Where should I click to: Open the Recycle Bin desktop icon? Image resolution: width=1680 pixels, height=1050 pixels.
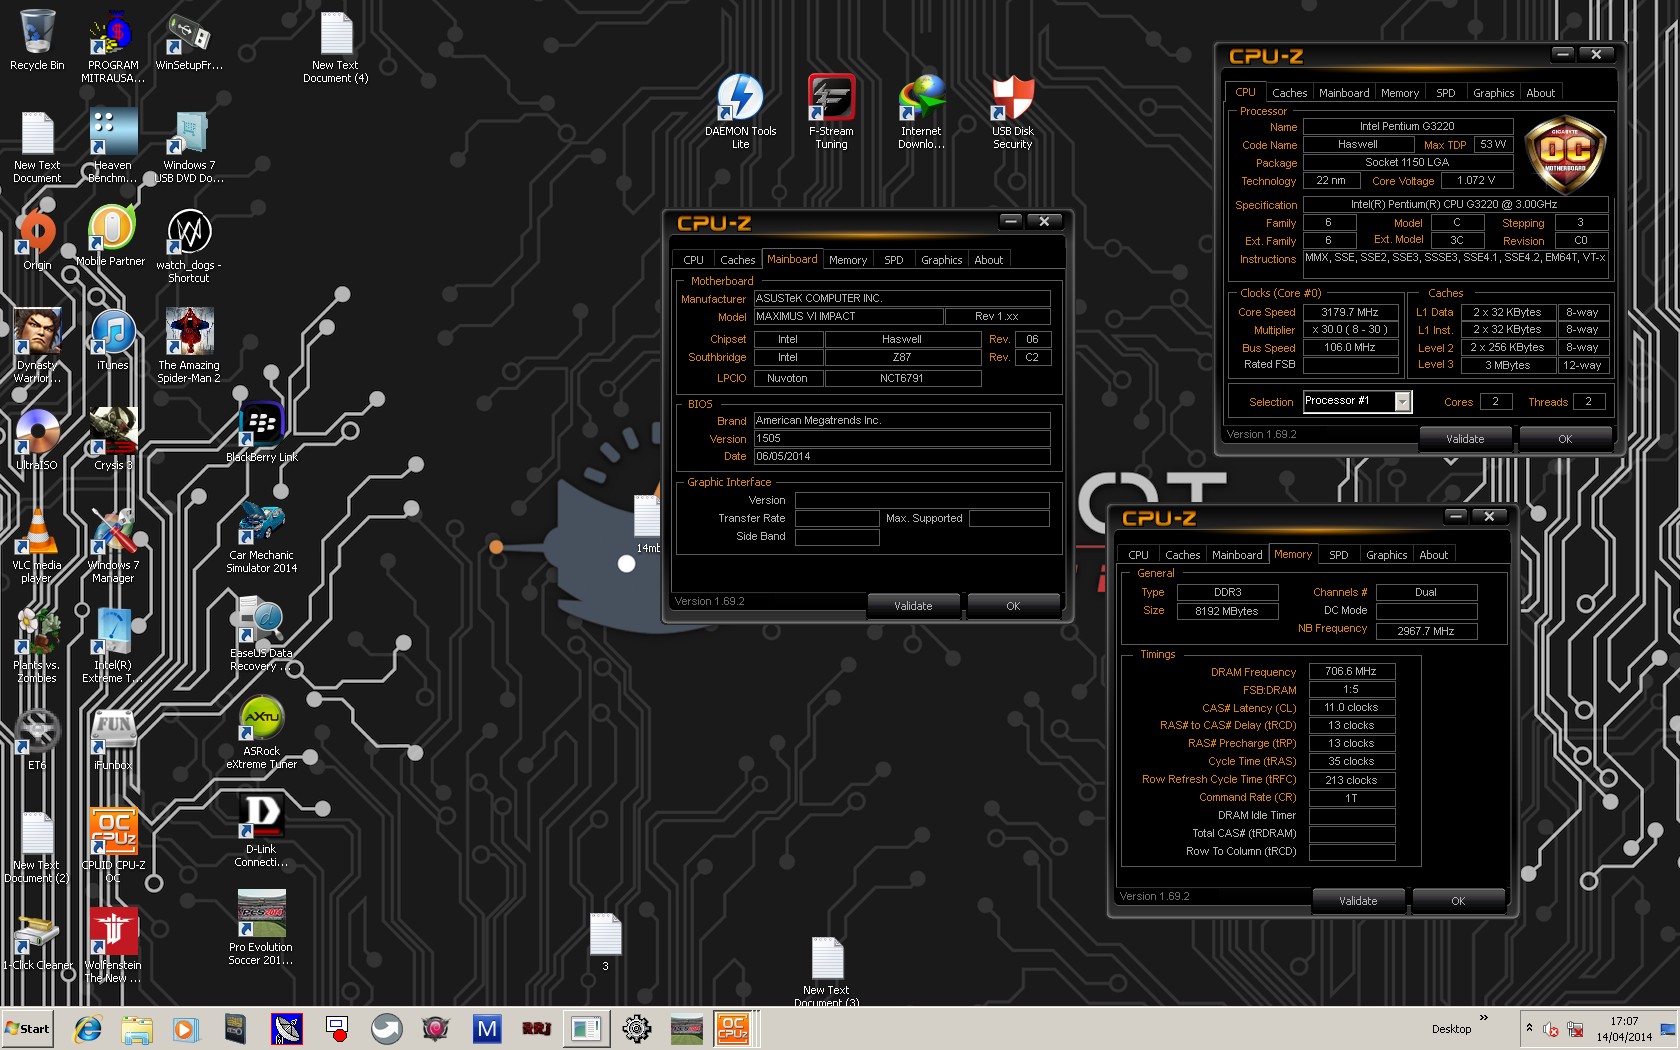37,40
